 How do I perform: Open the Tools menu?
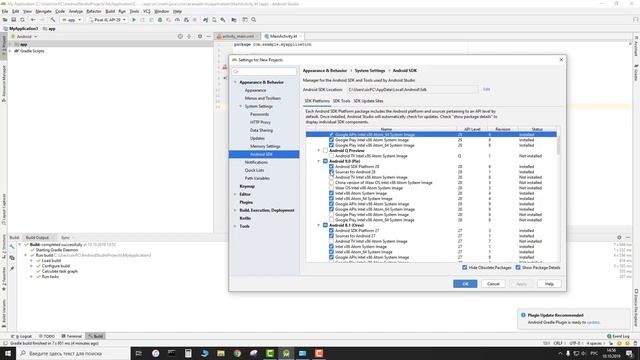click(x=134, y=11)
